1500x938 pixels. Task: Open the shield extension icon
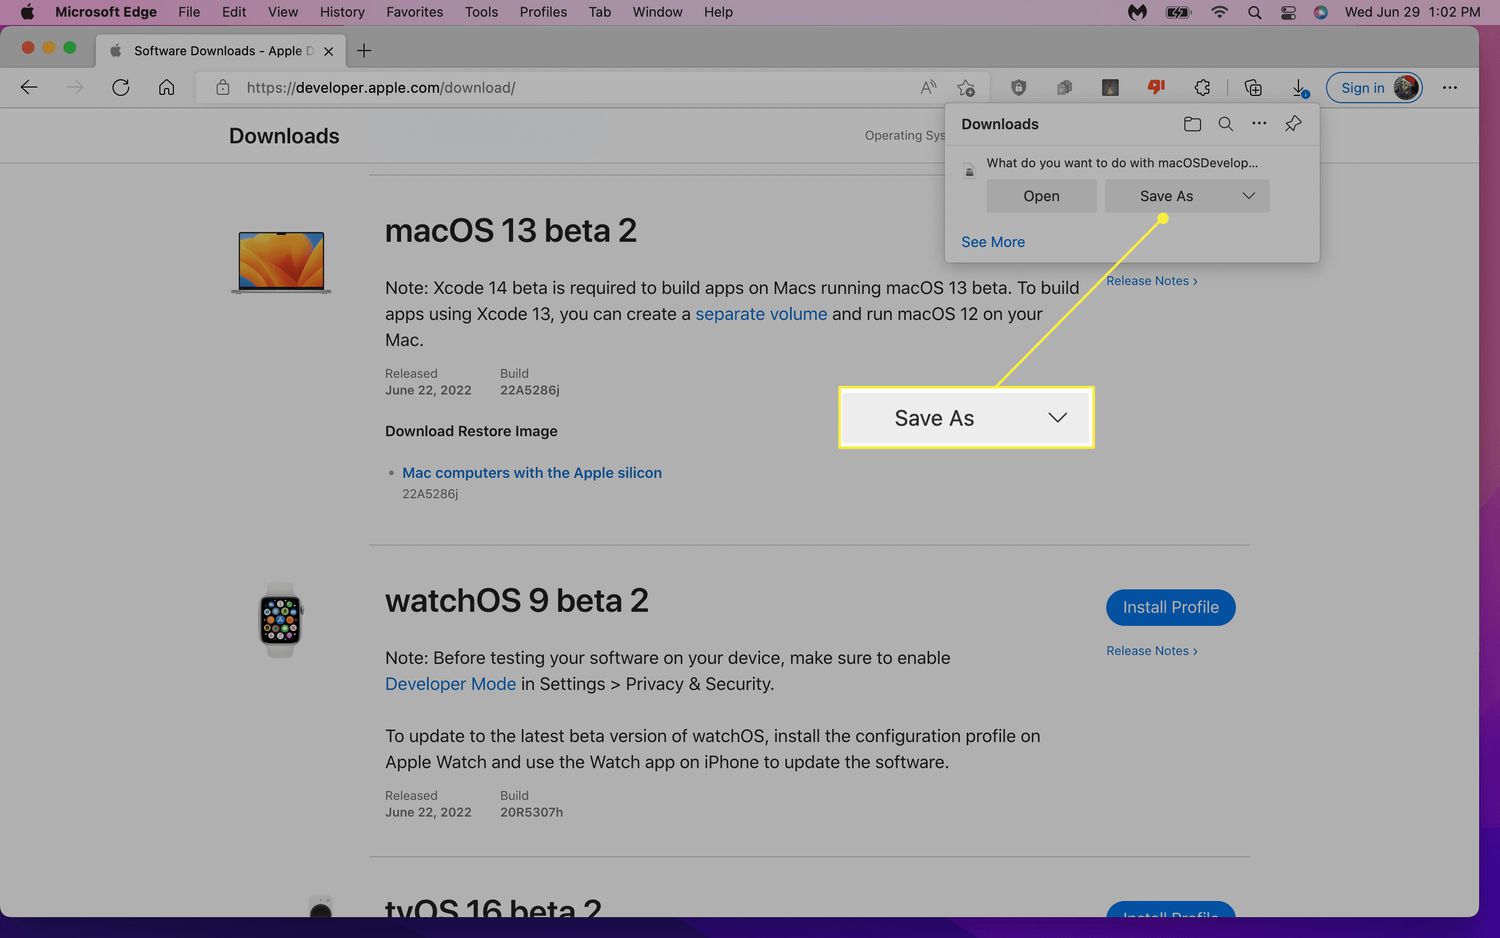(1018, 88)
